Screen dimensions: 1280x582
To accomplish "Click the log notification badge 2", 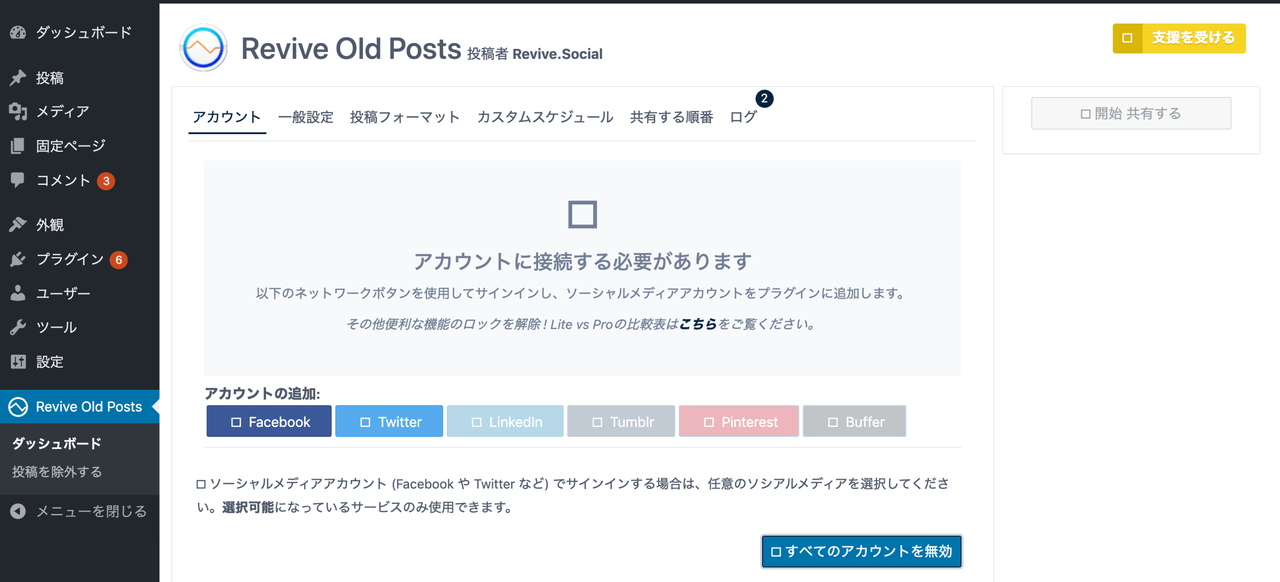I will click(765, 98).
